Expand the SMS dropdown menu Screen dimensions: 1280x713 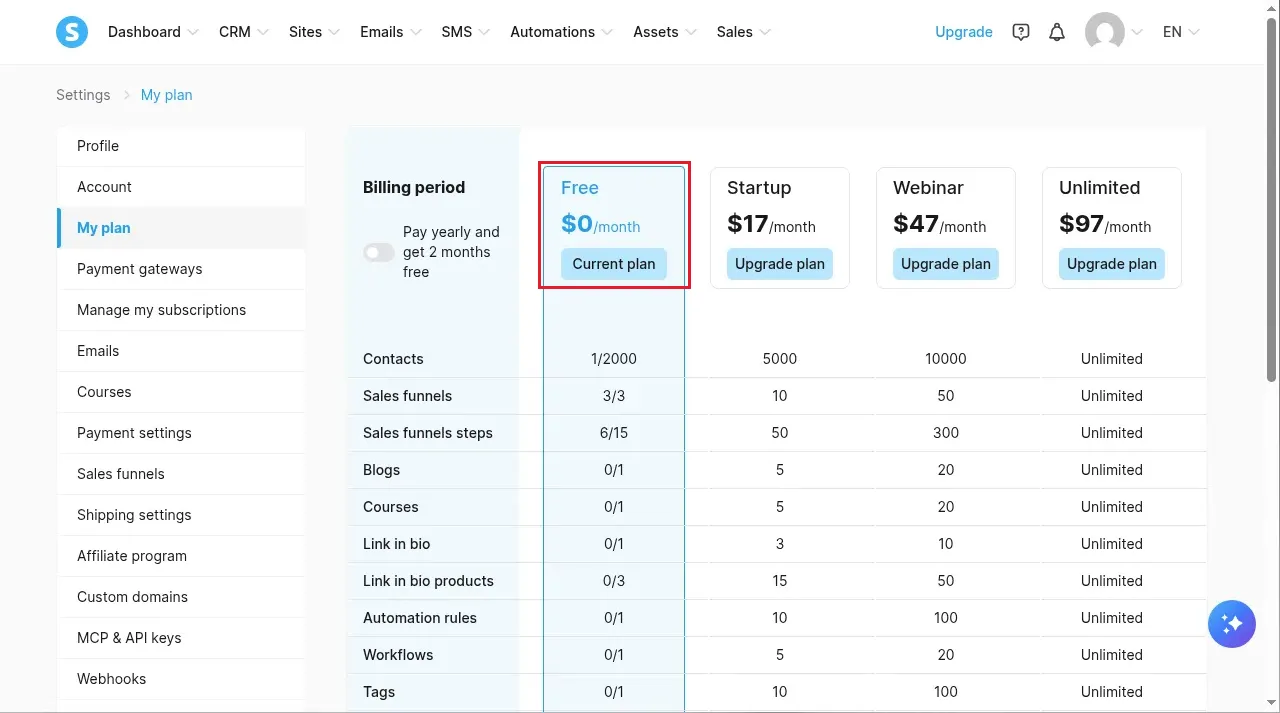point(466,32)
